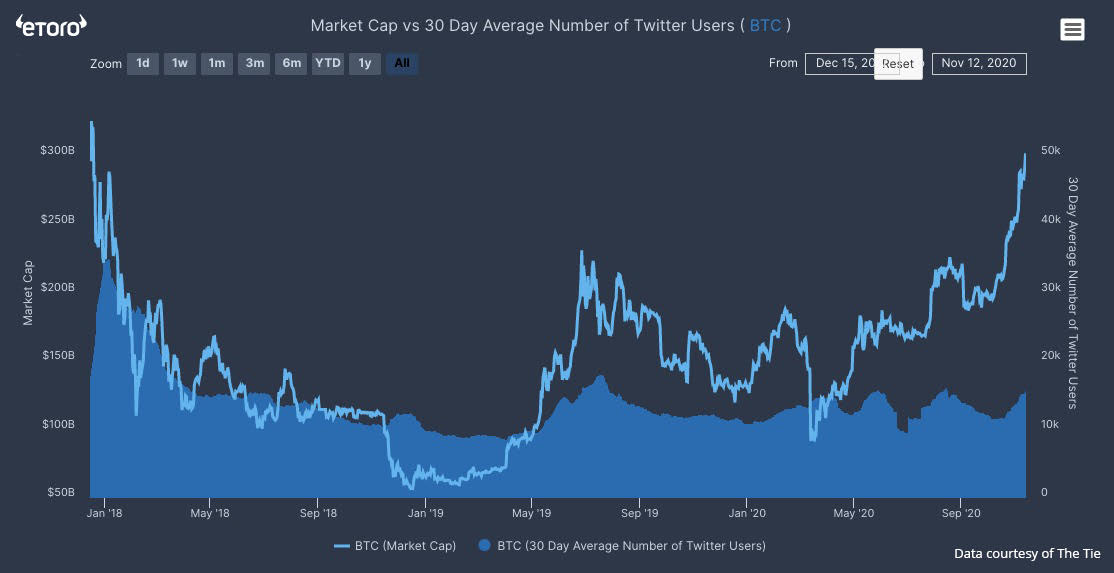This screenshot has width=1114, height=573.
Task: Click the Reset zoom button
Action: click(898, 64)
